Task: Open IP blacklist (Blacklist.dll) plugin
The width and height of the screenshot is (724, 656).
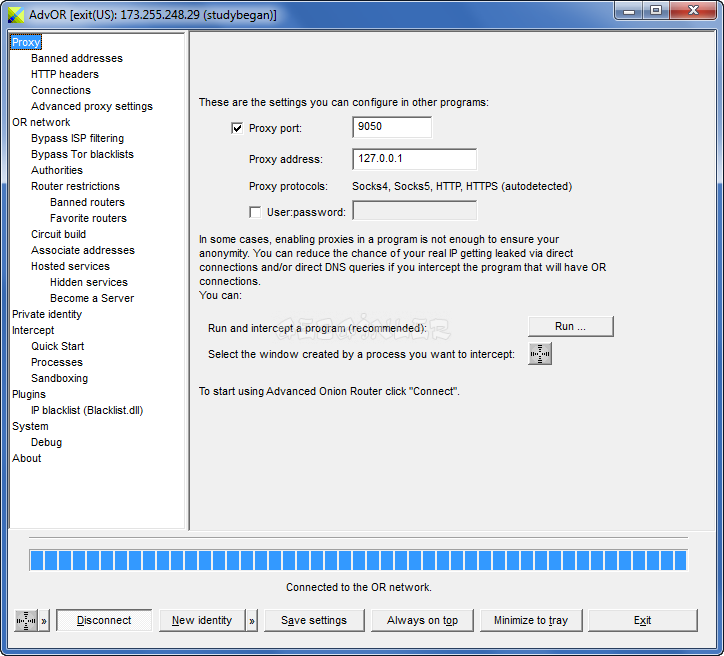Action: pos(87,410)
